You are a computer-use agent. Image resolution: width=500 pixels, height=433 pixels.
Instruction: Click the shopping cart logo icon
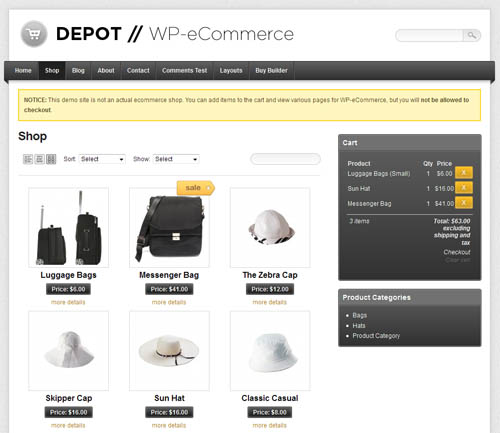point(34,34)
